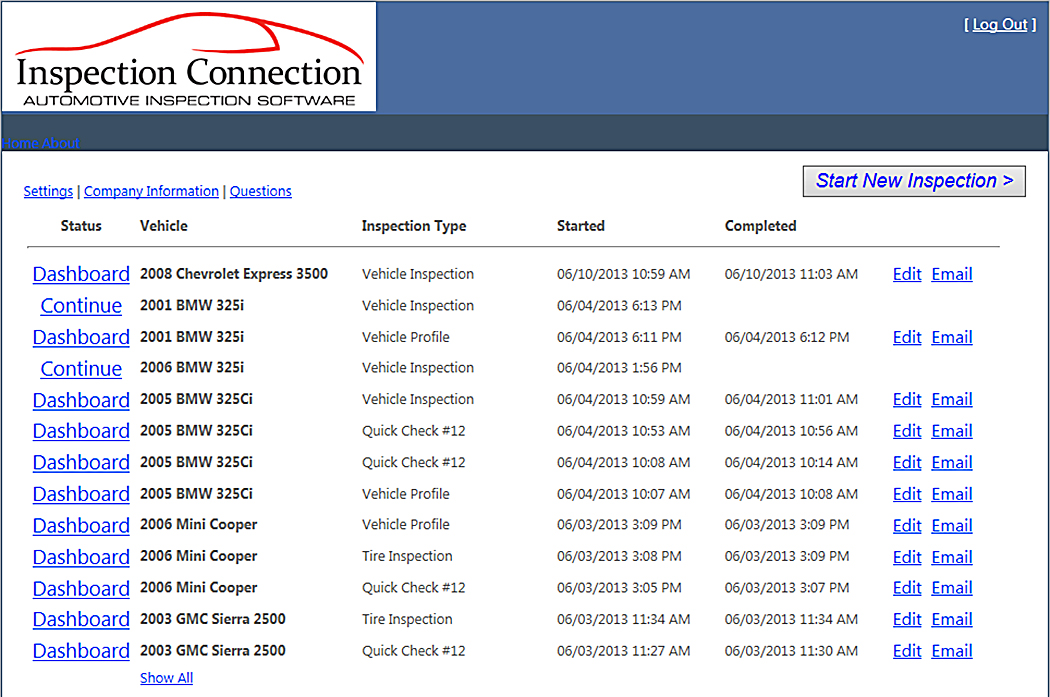Click the Start New Inspection button
1050x697 pixels.
(x=914, y=181)
